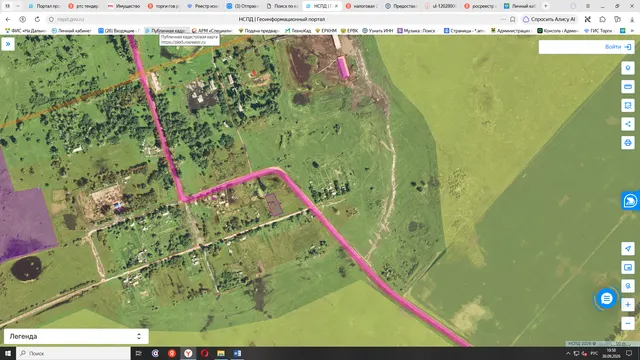Select the area selection map tool
Image resolution: width=640 pixels, height=360 pixels.
click(628, 105)
